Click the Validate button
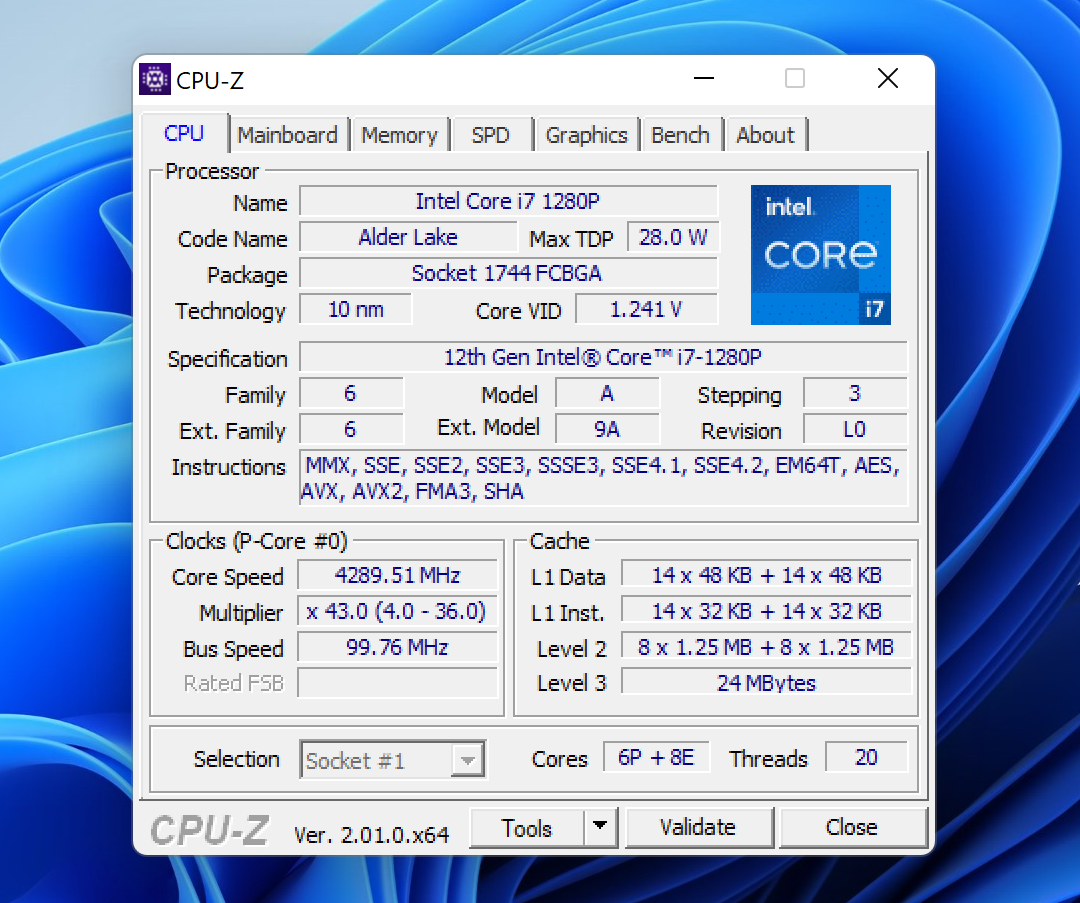1080x903 pixels. pos(698,827)
